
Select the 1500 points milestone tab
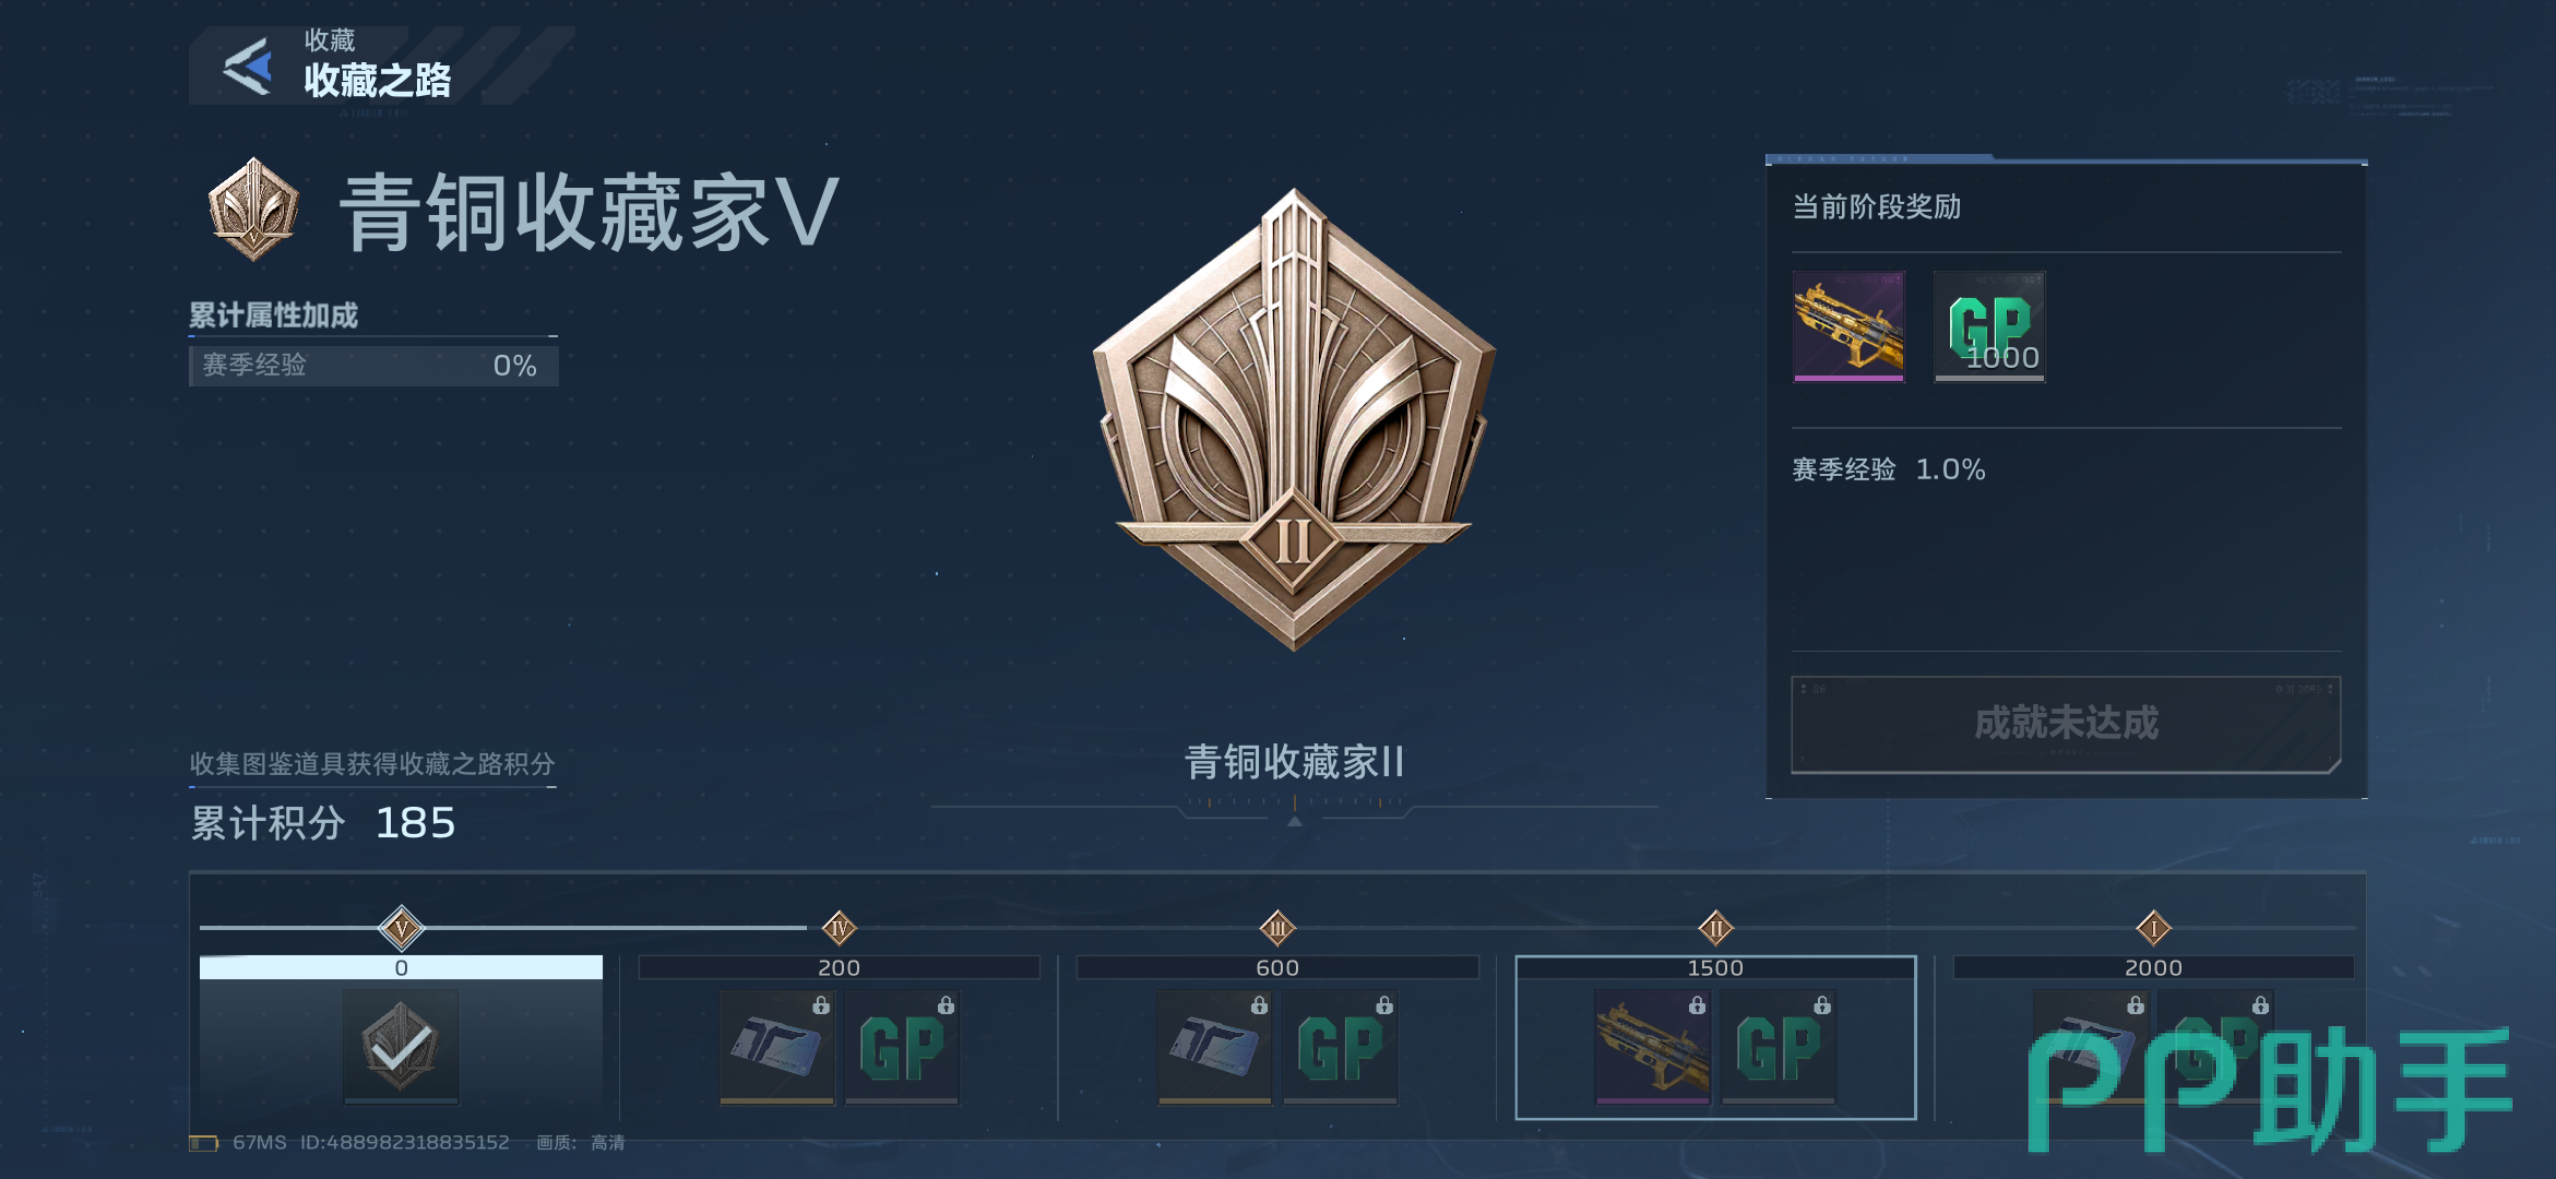click(1716, 967)
